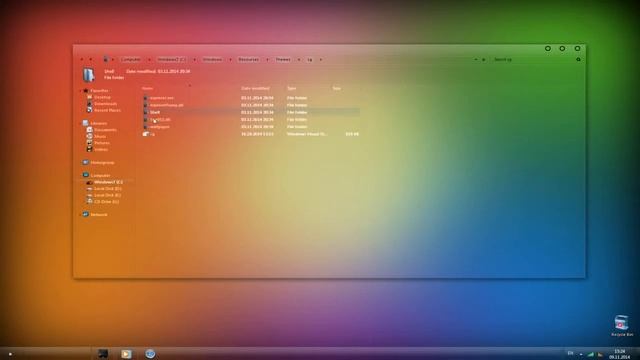Select the Themes breadcrumb segment
Image resolution: width=640 pixels, height=360 pixels.
283,60
